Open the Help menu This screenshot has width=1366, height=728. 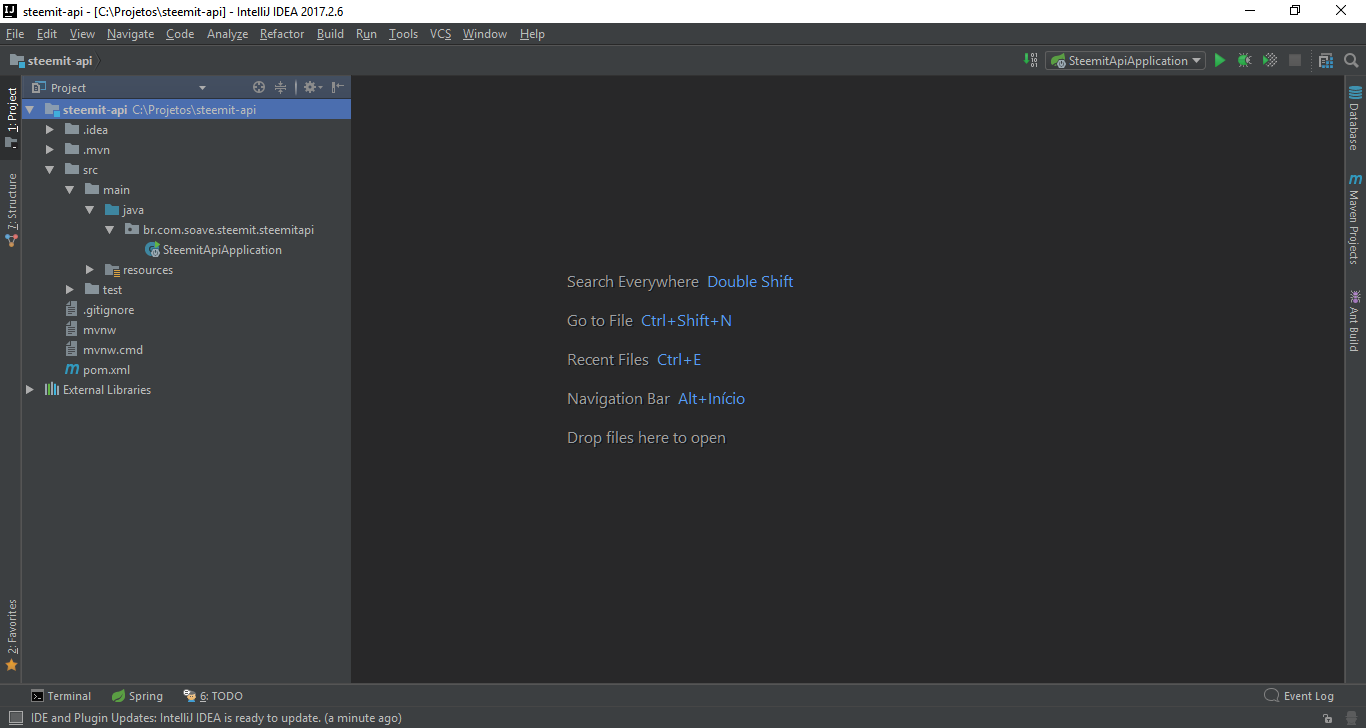point(532,34)
